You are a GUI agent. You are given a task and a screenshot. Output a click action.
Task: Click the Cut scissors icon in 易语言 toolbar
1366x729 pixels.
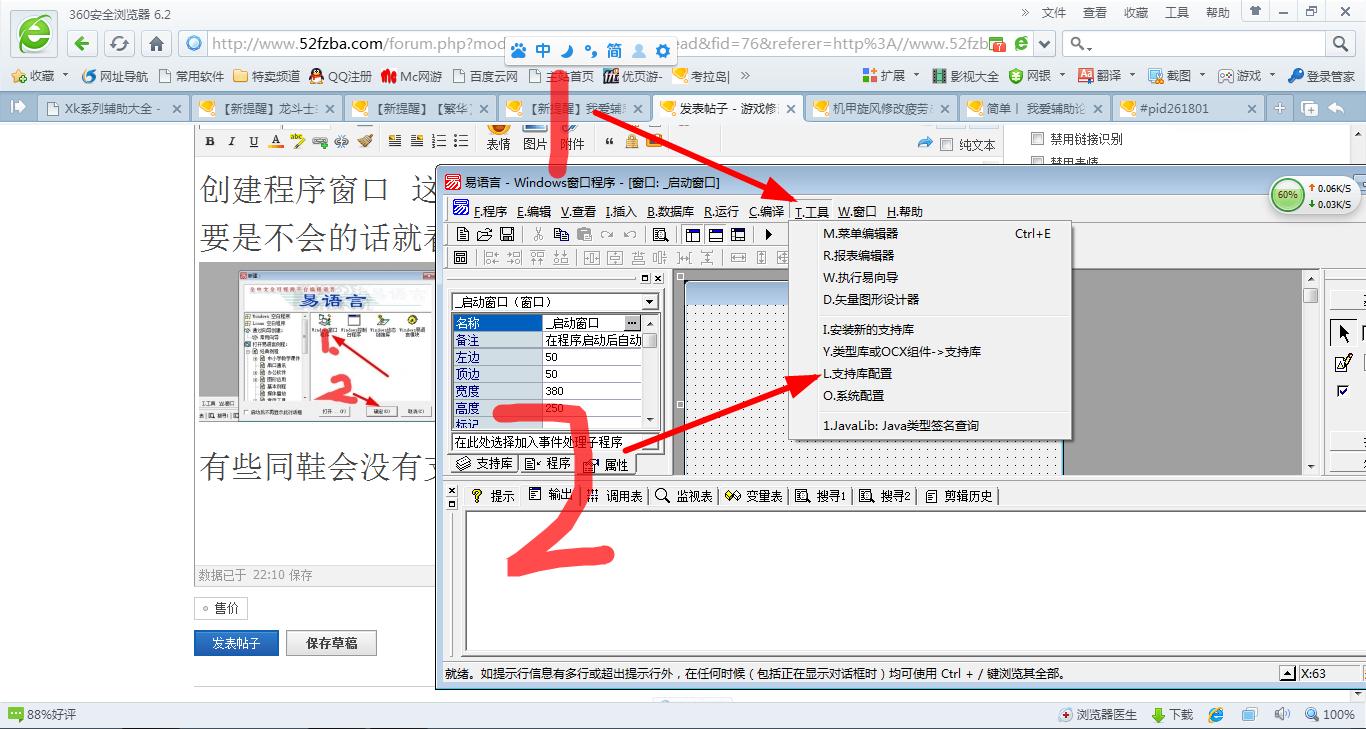click(x=538, y=235)
